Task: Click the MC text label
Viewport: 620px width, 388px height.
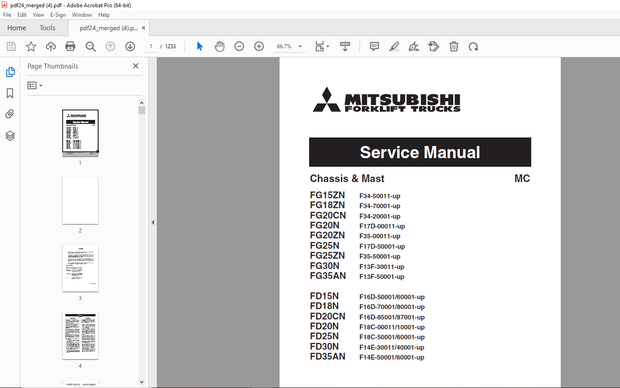Action: (x=522, y=179)
